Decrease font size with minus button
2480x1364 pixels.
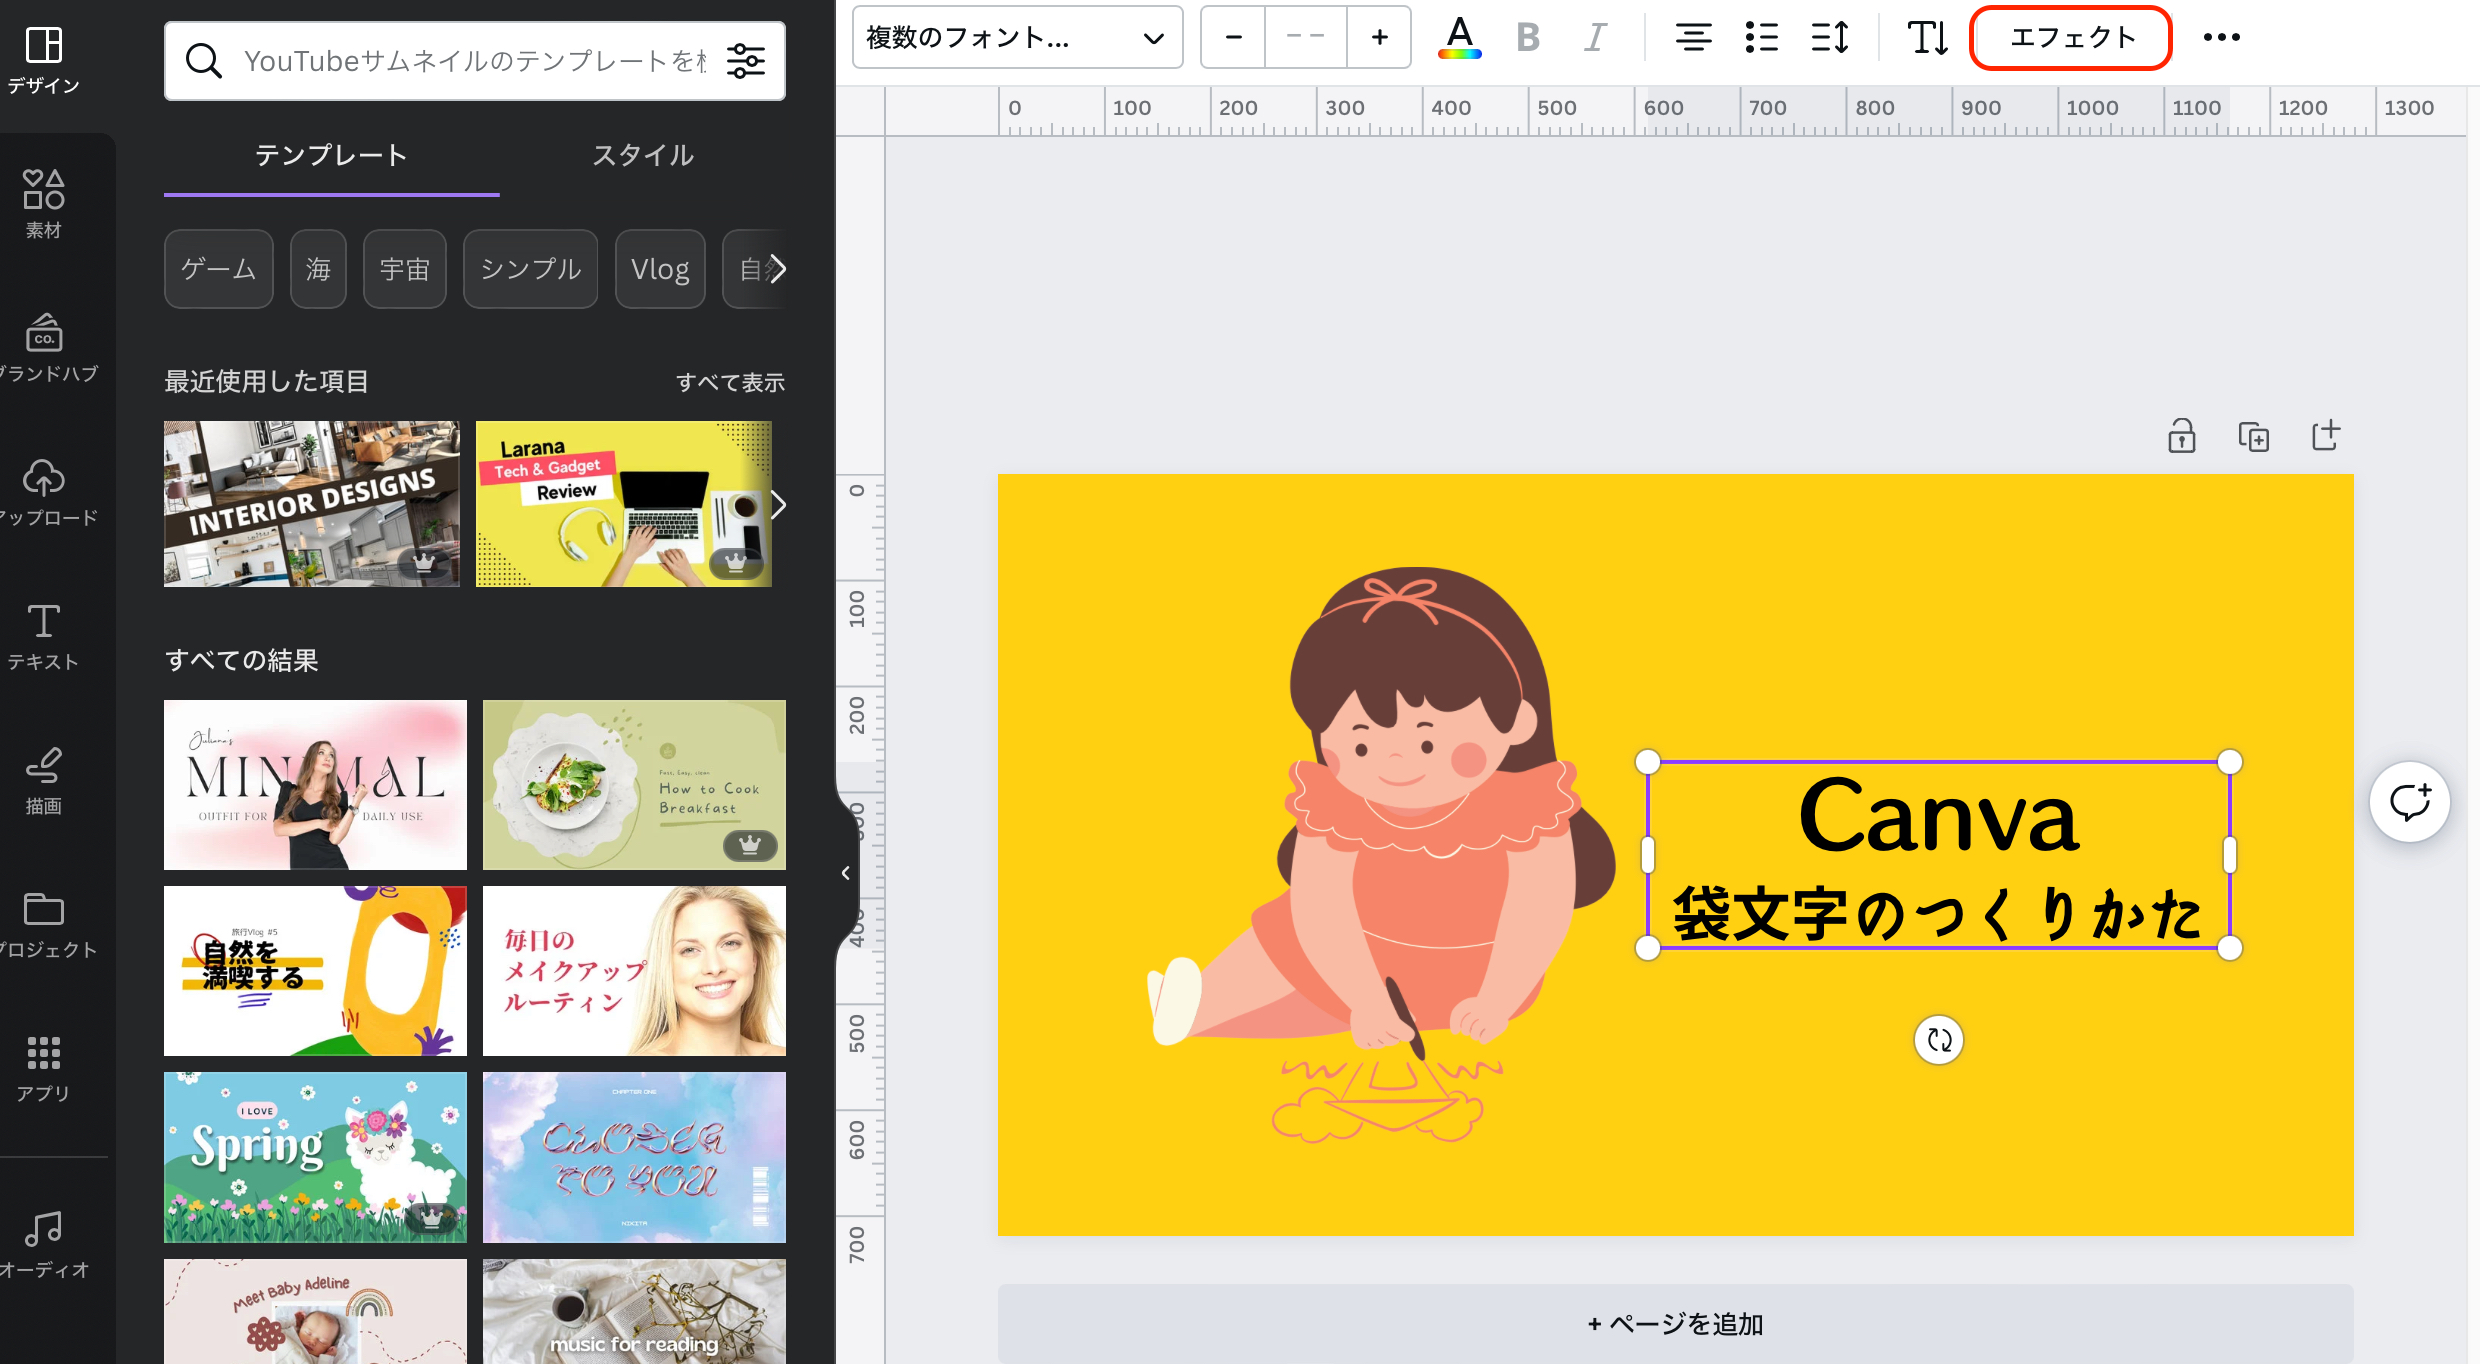pyautogui.click(x=1233, y=38)
